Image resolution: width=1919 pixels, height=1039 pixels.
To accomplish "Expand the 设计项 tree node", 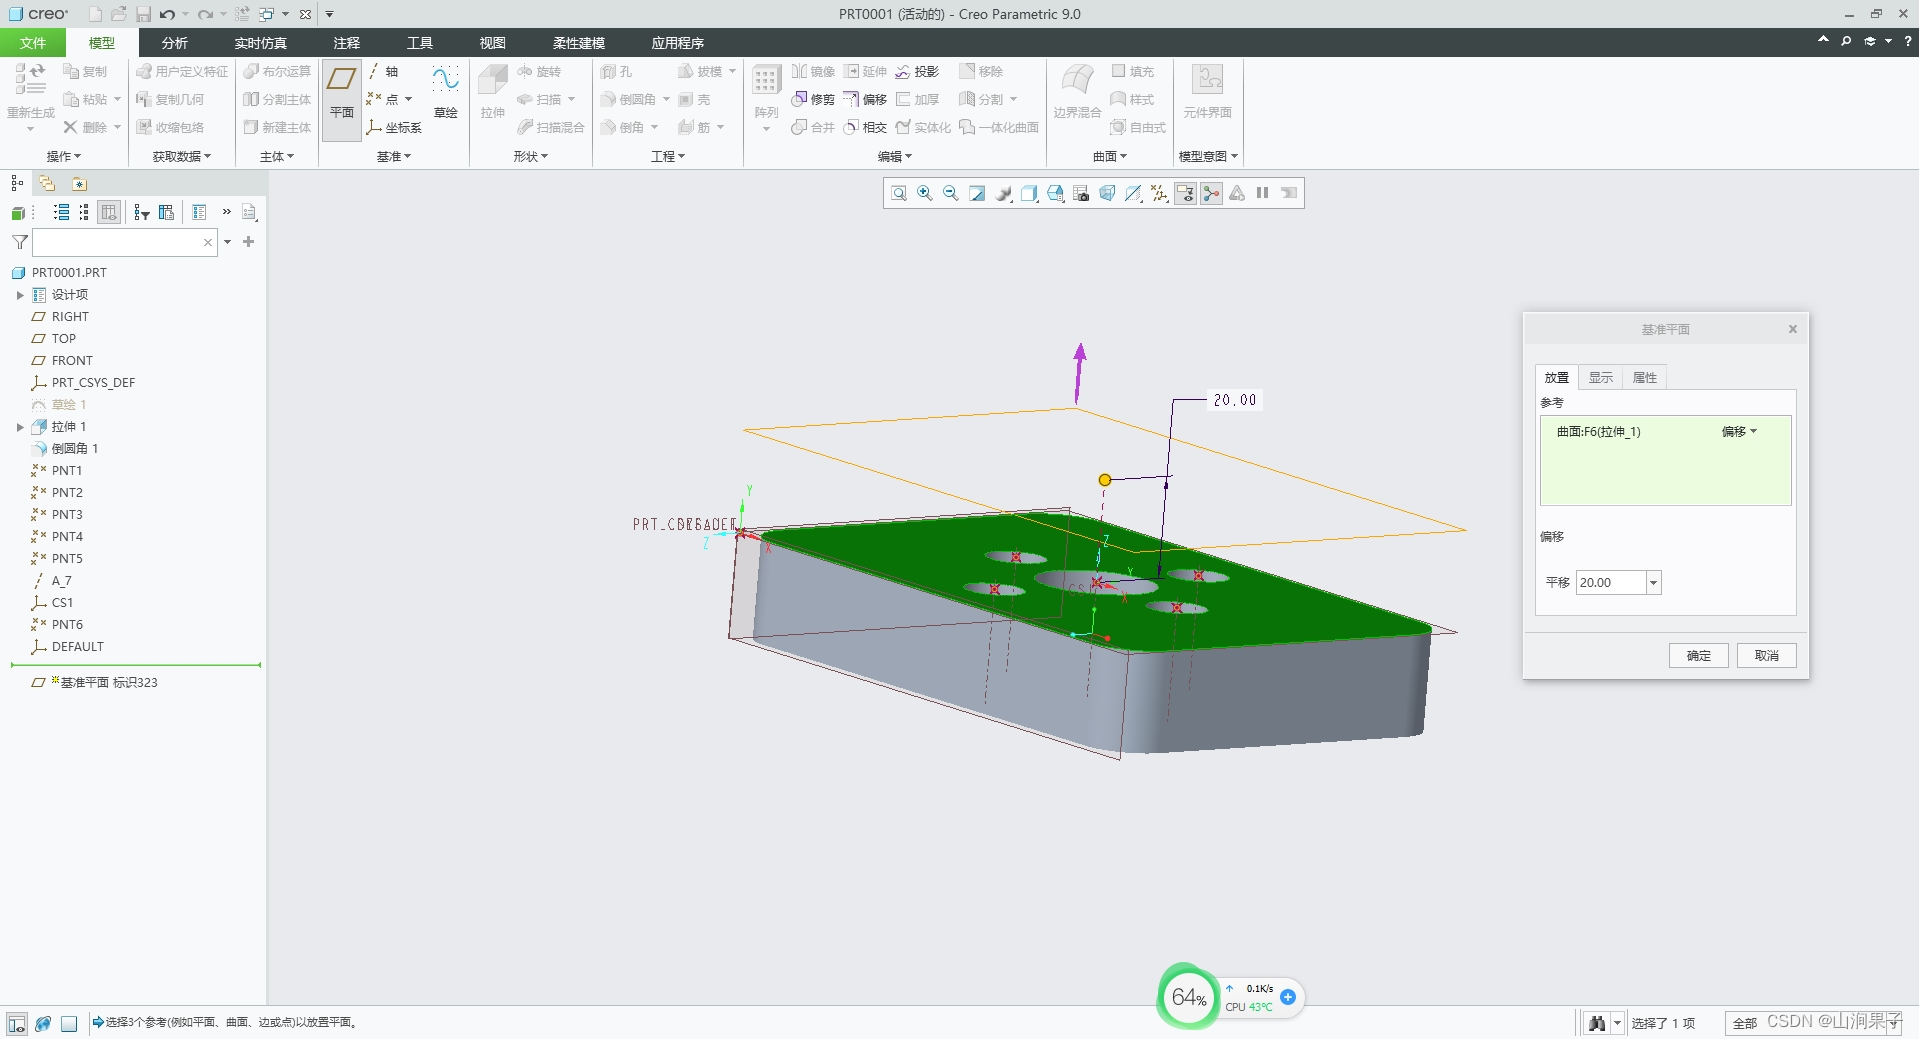I will tap(20, 295).
